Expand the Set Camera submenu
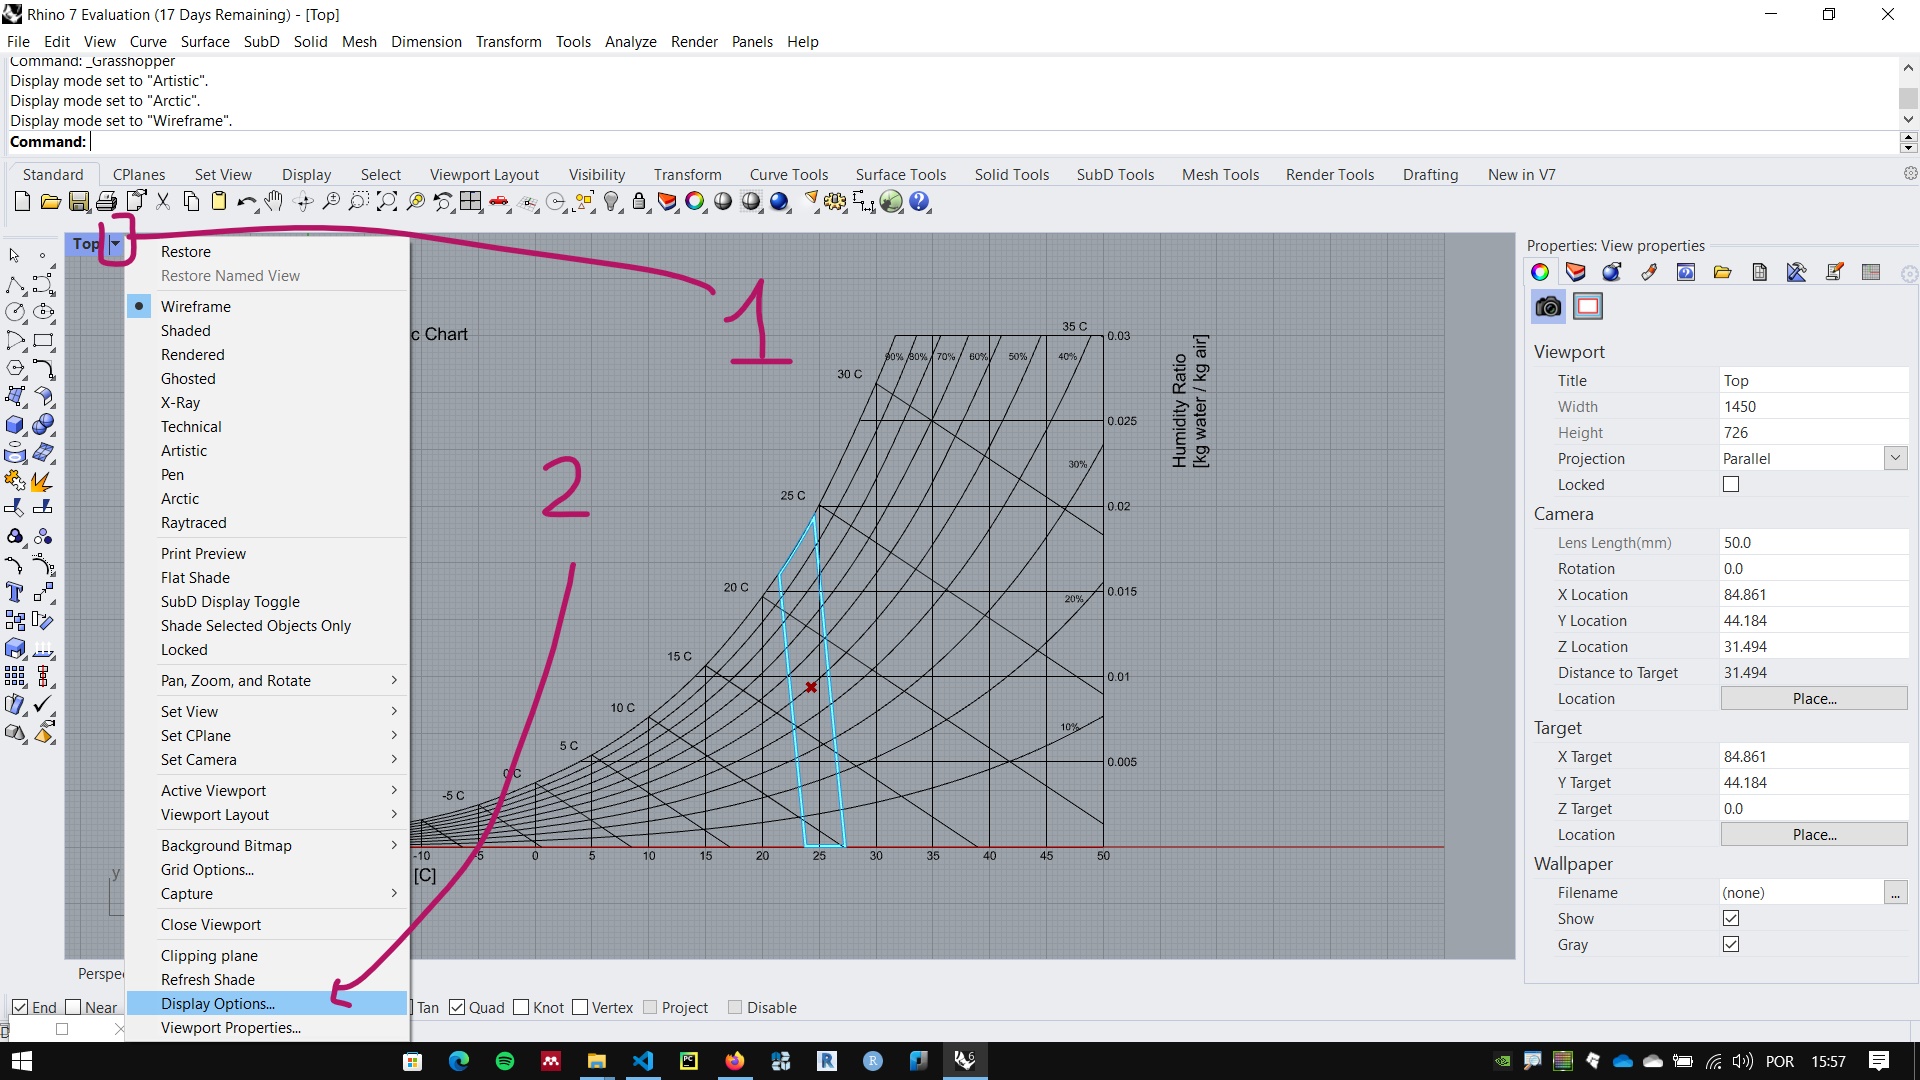1920x1080 pixels. [x=267, y=760]
